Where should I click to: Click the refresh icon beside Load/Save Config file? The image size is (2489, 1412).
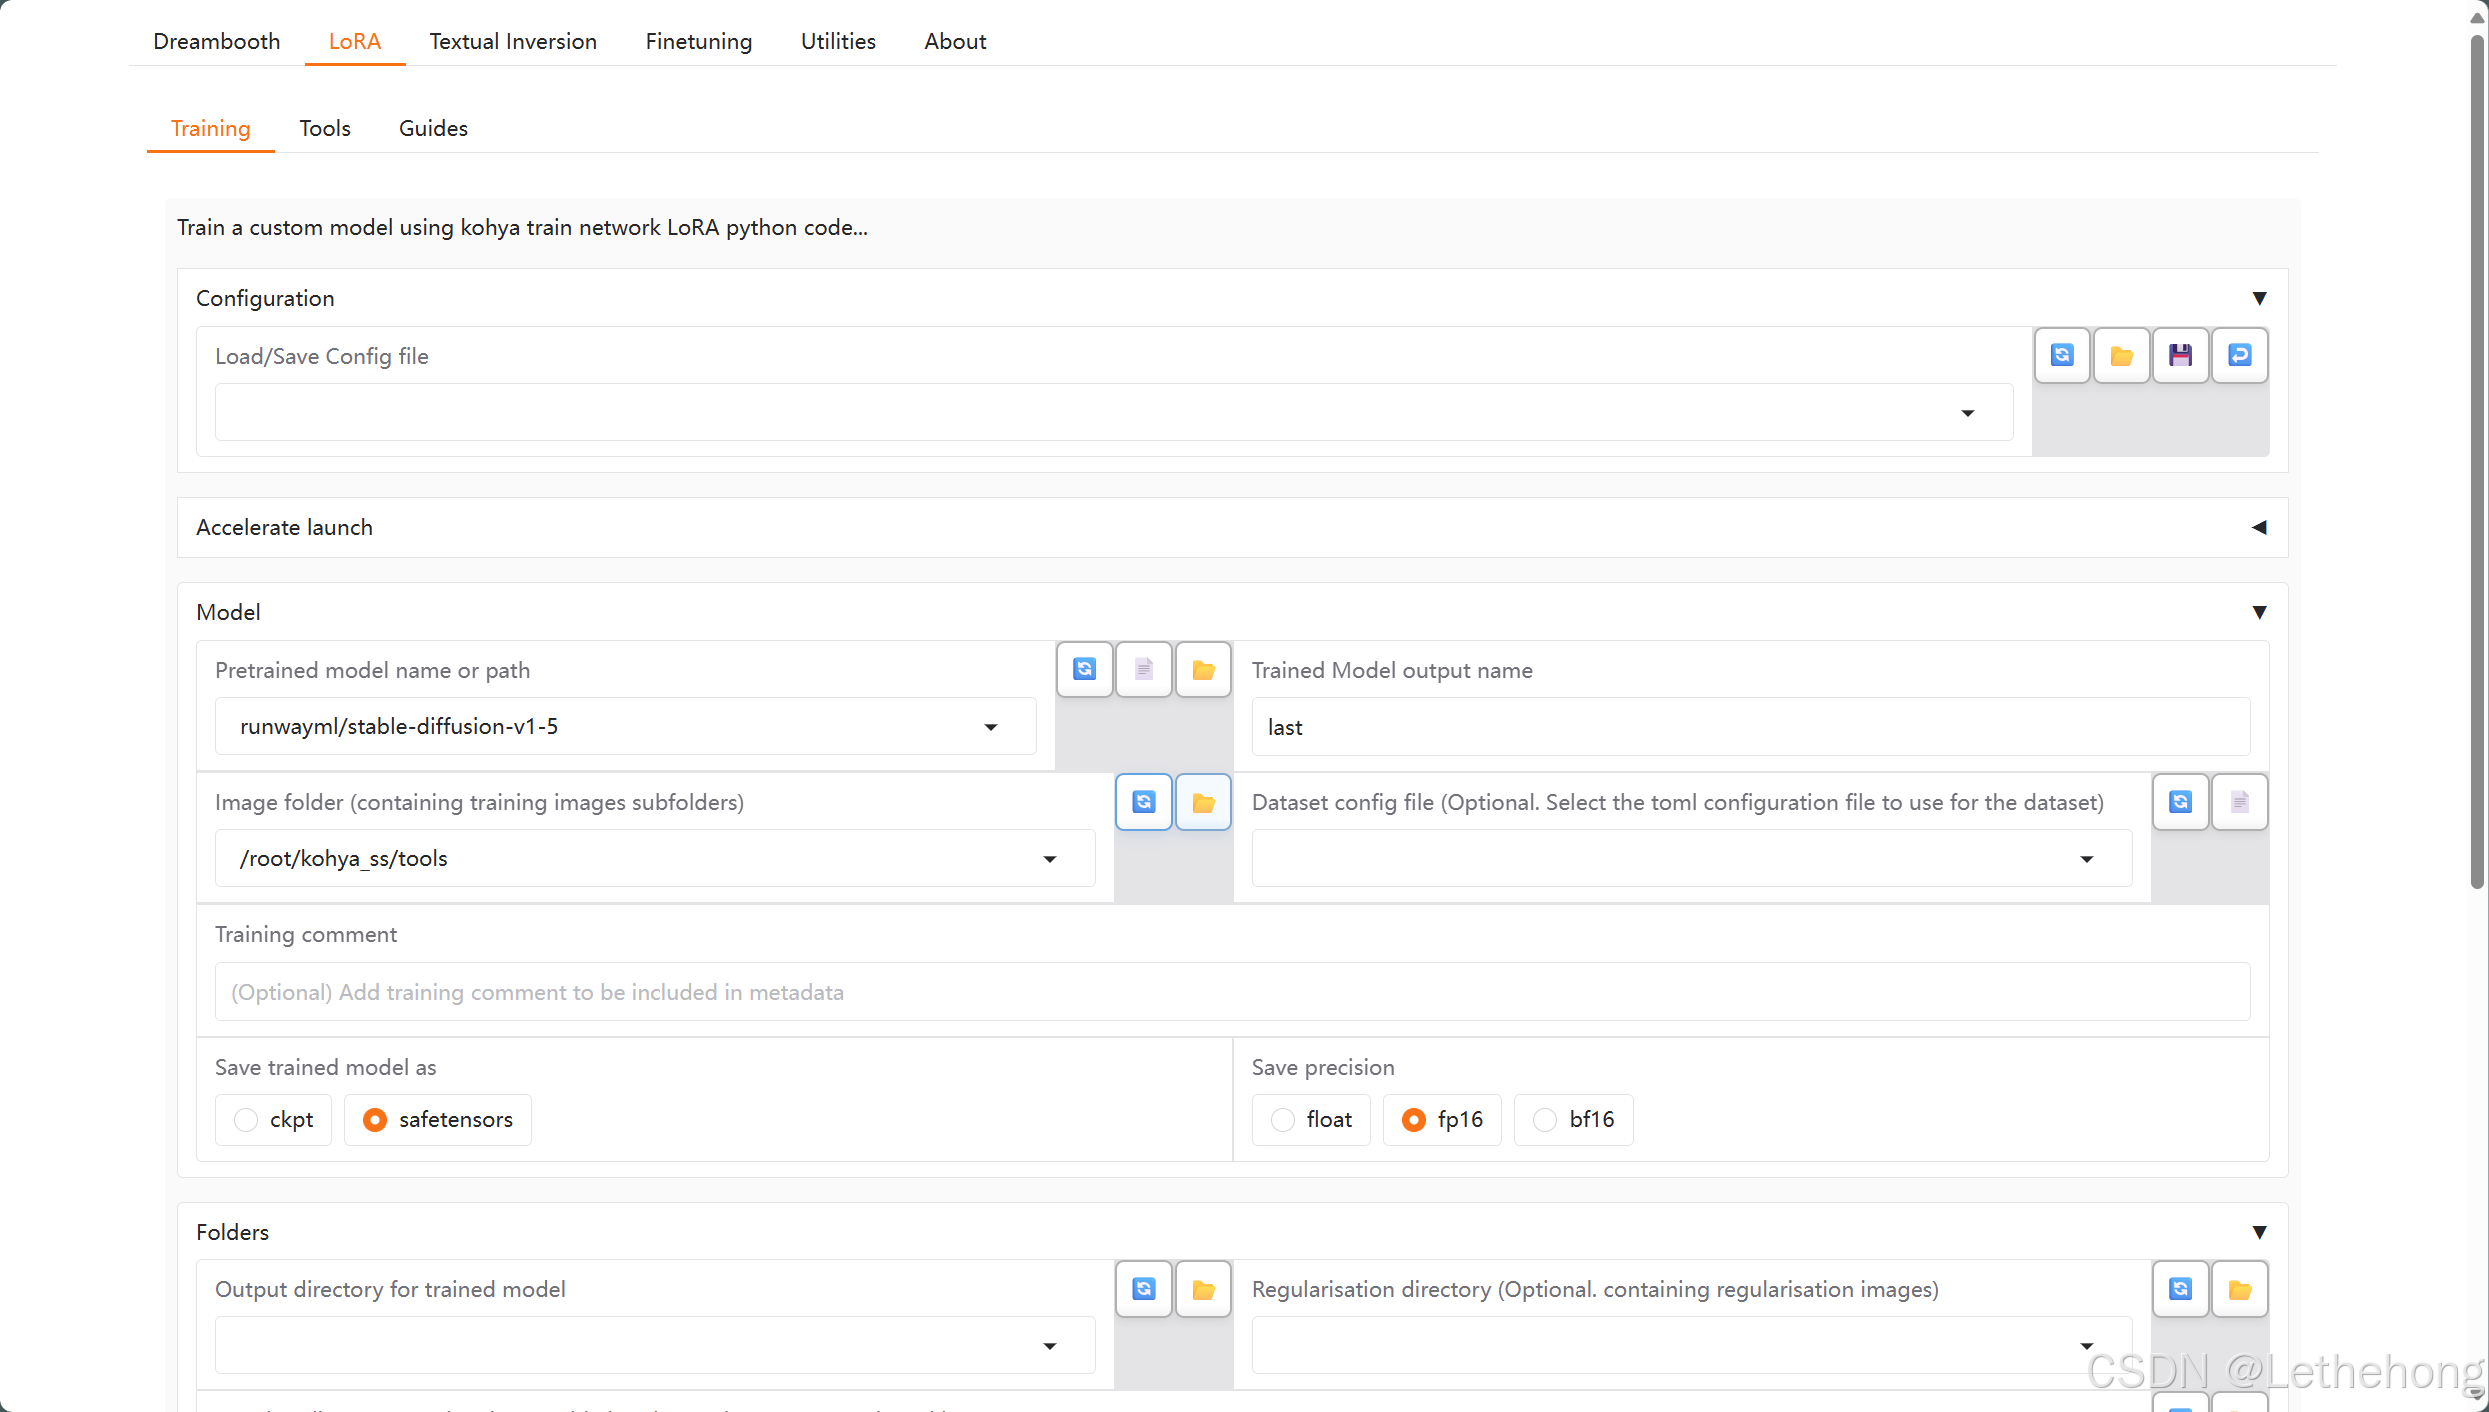(2062, 355)
